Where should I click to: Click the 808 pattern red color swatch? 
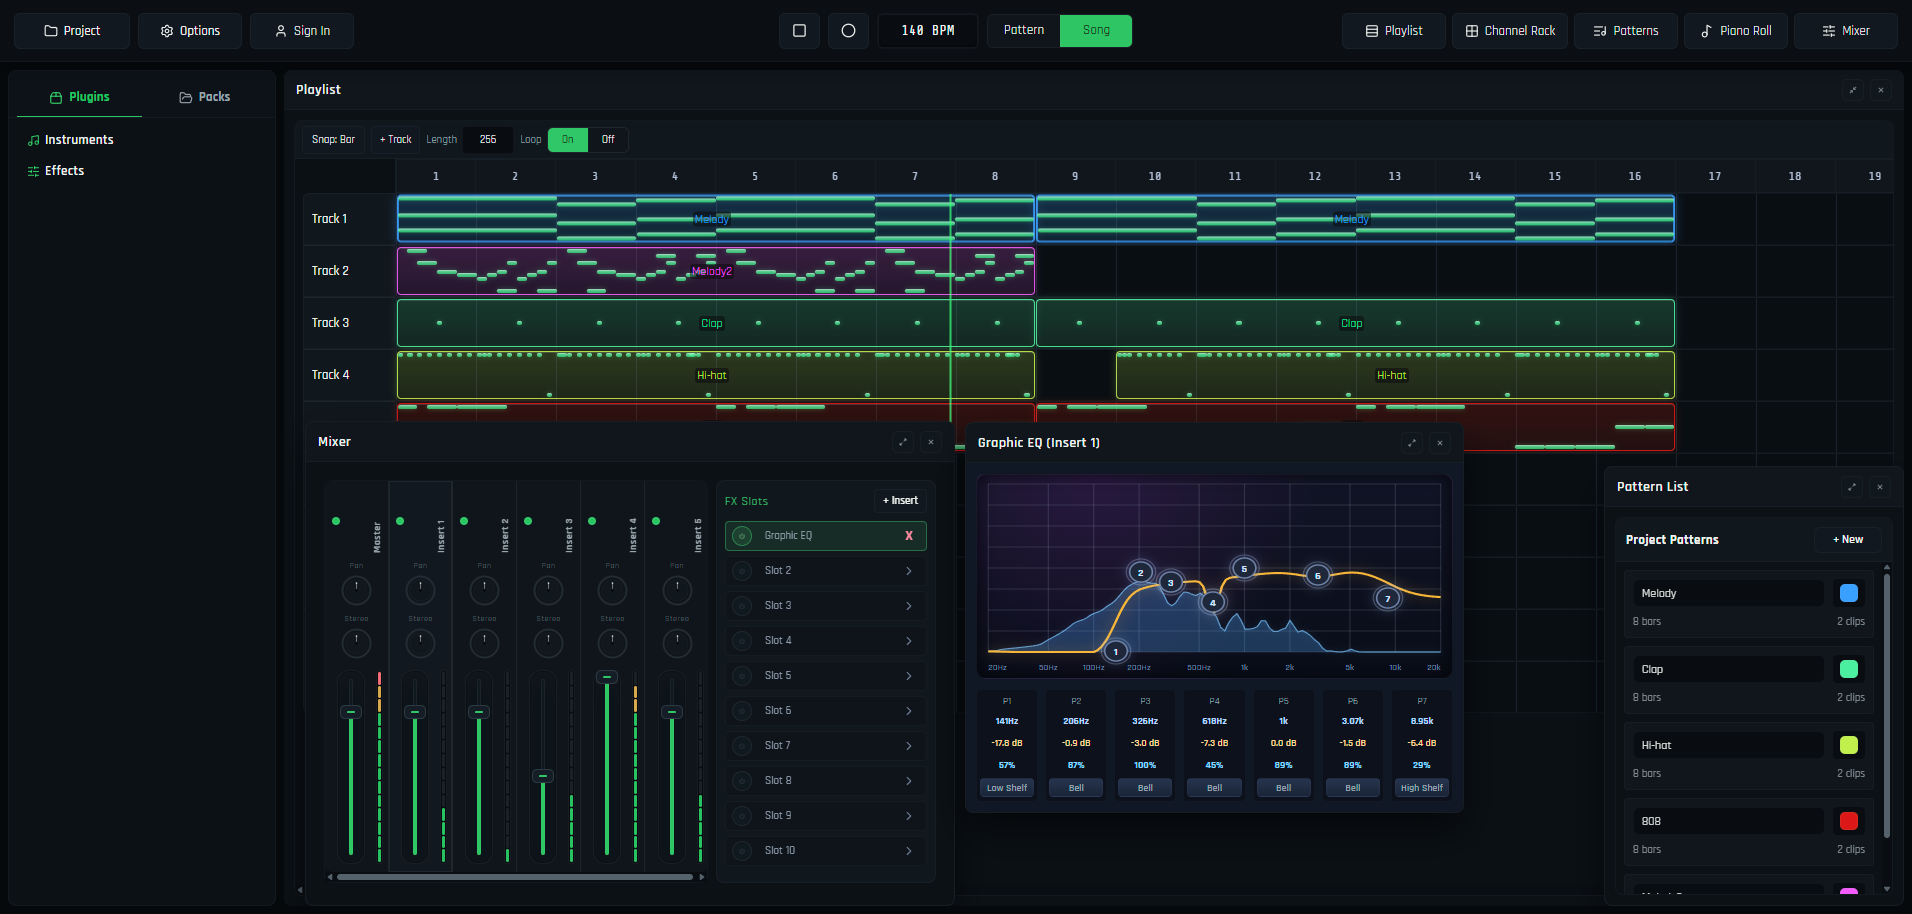click(1849, 821)
